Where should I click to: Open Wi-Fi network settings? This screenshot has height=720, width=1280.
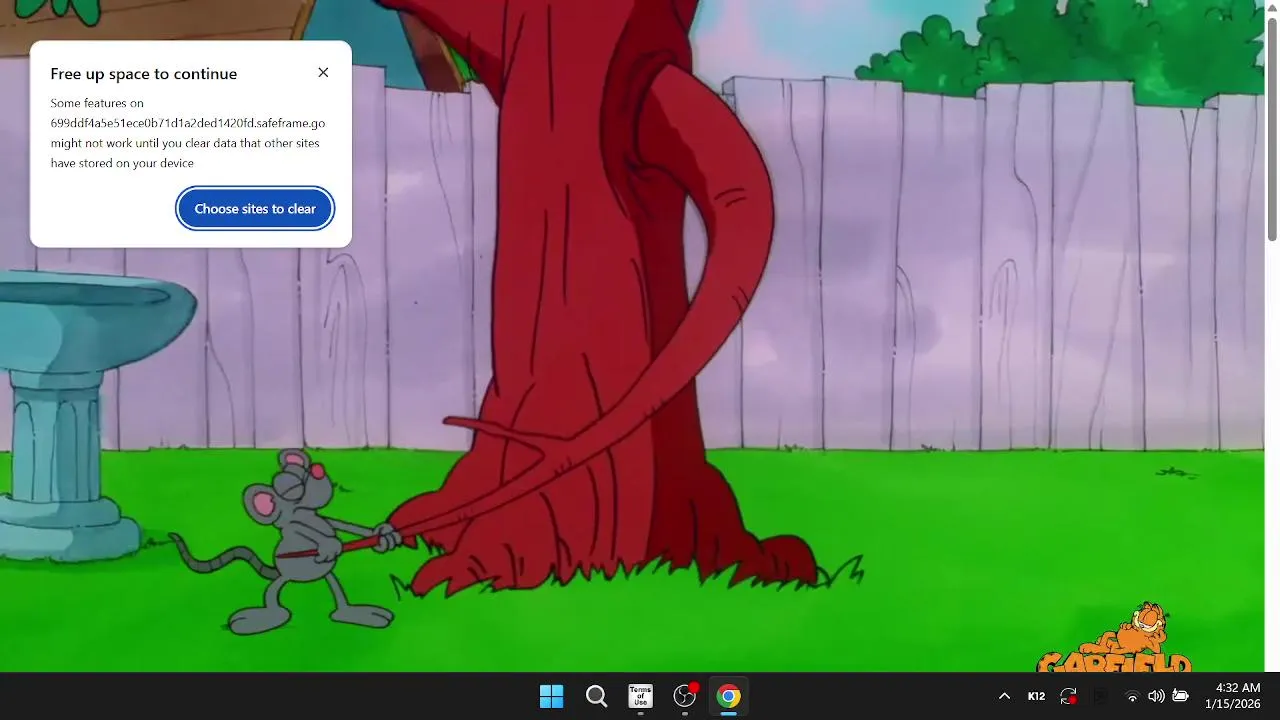click(1132, 696)
